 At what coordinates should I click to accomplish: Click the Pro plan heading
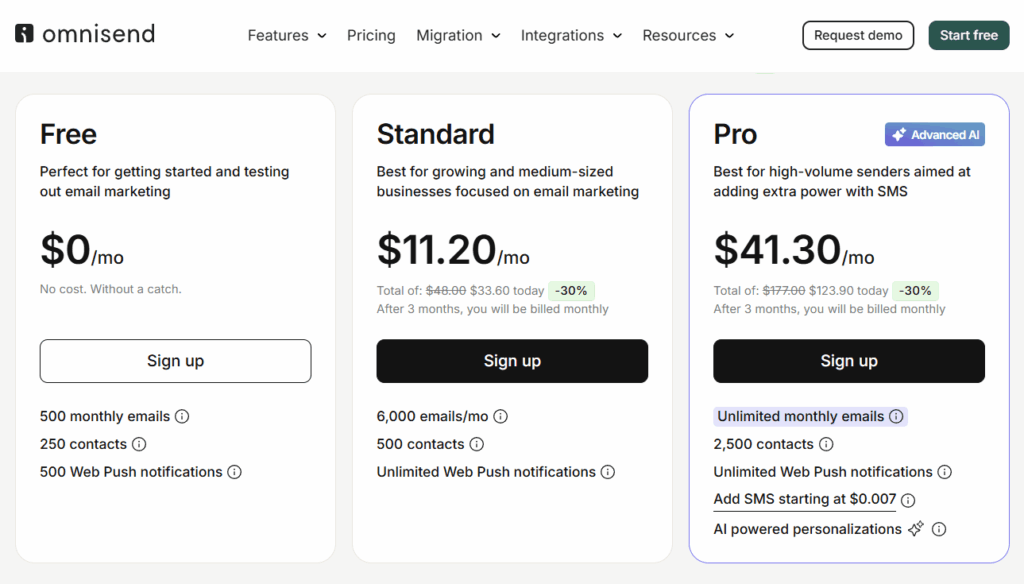click(x=735, y=135)
